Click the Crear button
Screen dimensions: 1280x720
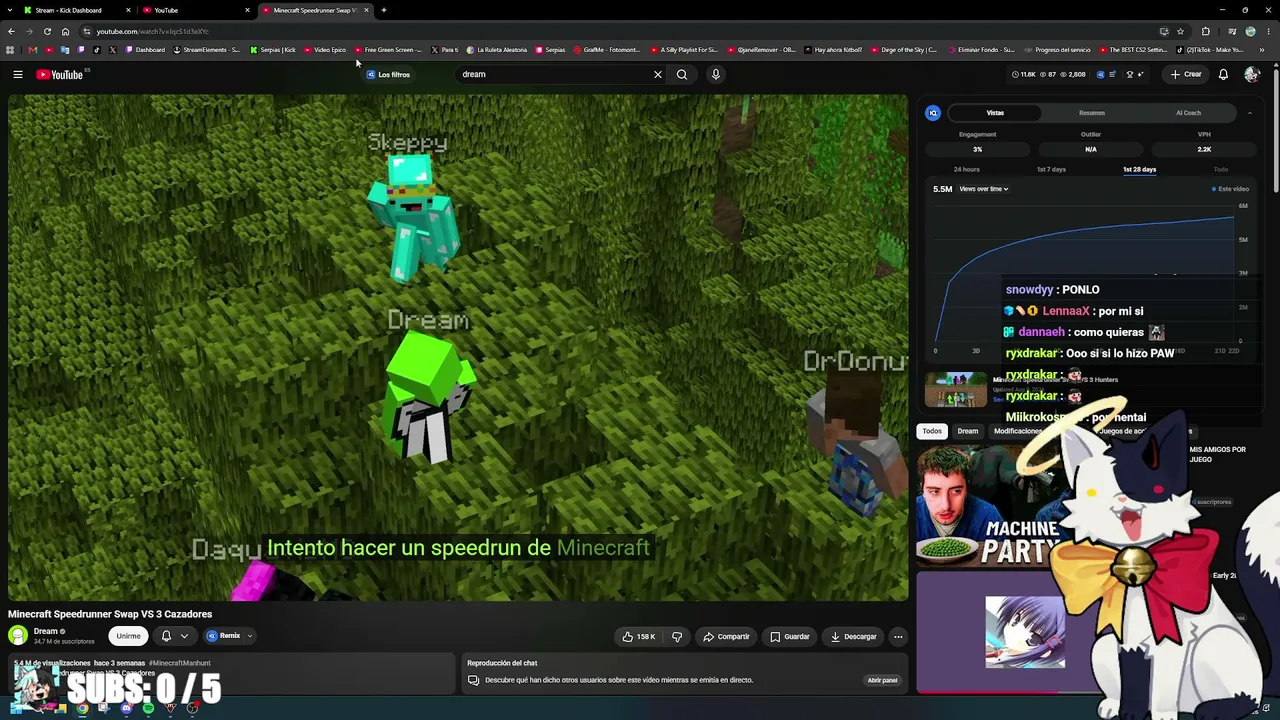coord(1186,74)
